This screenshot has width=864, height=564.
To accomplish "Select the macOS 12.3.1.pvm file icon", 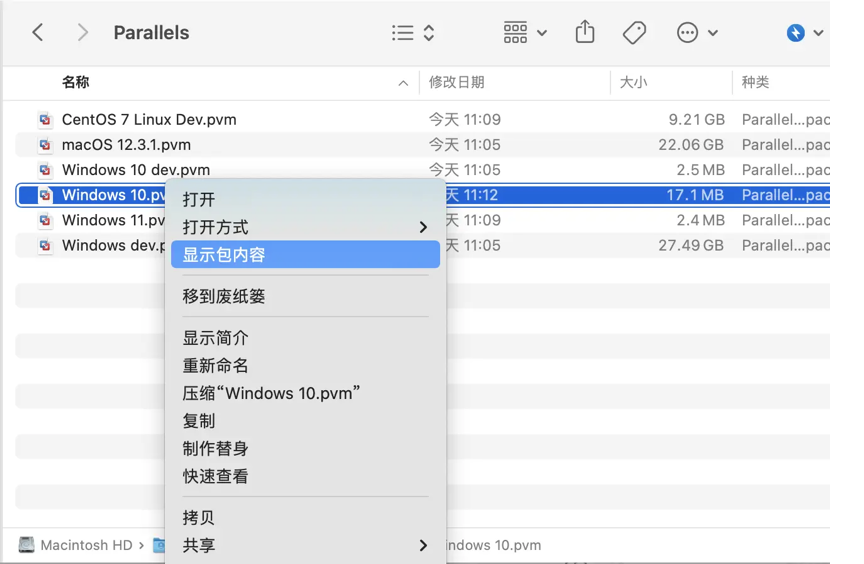I will [45, 145].
